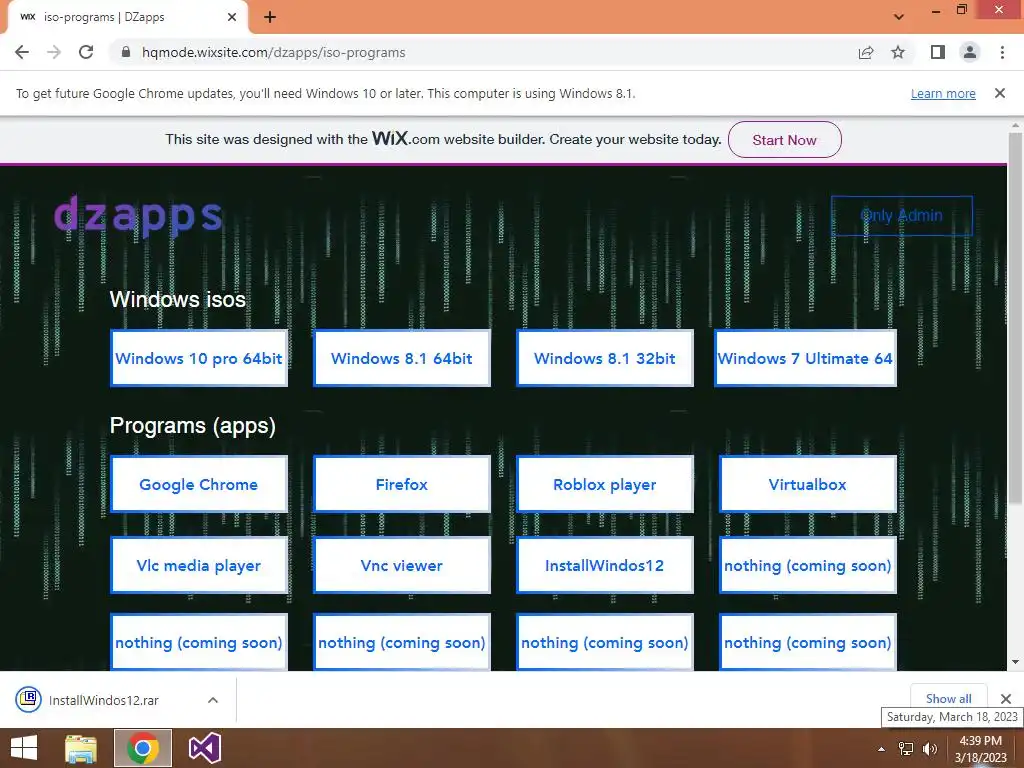The height and width of the screenshot is (768, 1024).
Task: Download Windows 8.1 64bit iso
Action: click(x=402, y=358)
